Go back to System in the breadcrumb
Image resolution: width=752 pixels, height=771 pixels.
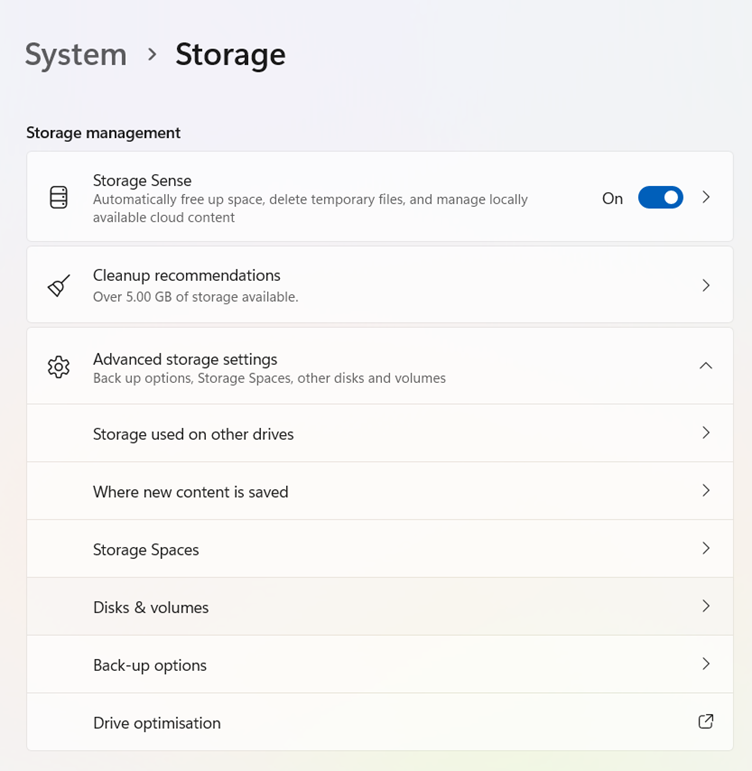(x=76, y=55)
